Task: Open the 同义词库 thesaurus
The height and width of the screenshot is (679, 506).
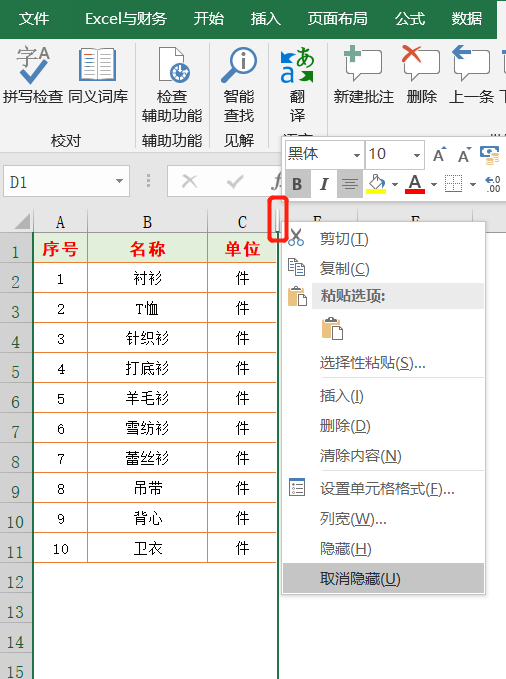Action: pyautogui.click(x=98, y=75)
